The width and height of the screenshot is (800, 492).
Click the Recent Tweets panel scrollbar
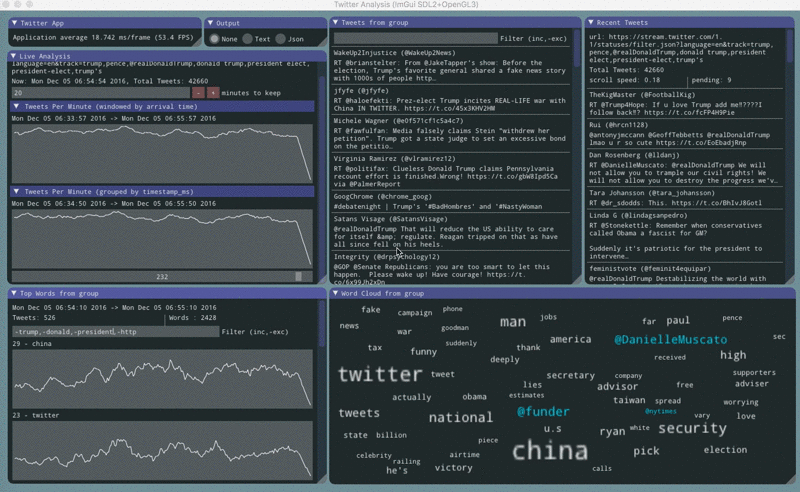[790, 47]
